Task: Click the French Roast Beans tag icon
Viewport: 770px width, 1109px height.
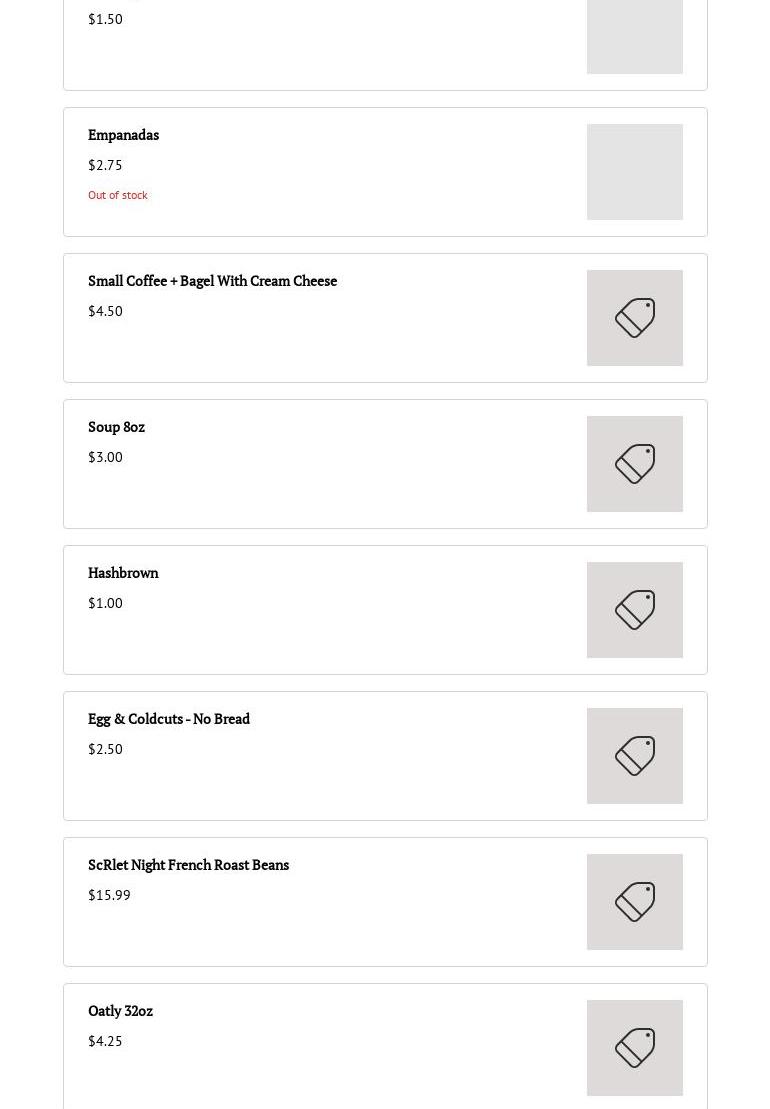Action: click(x=635, y=902)
